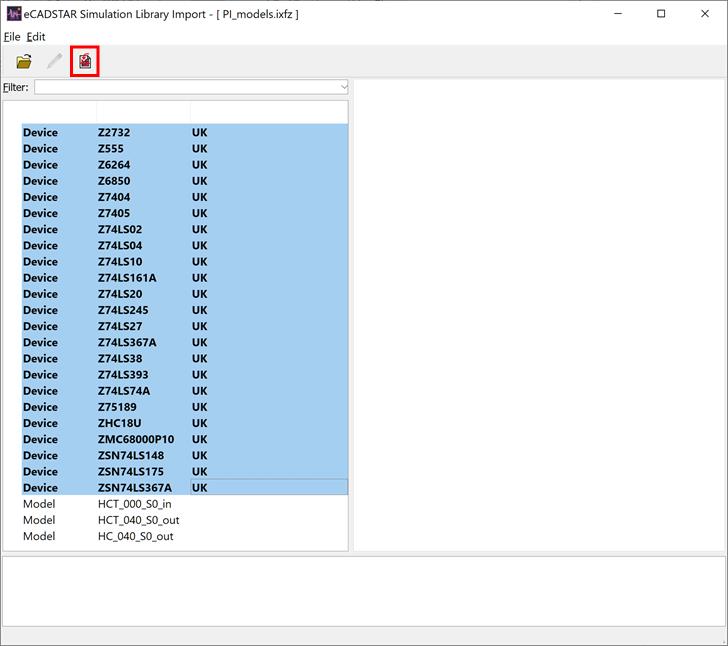Select the Z74LS10 device row
Image resolution: width=728 pixels, height=646 pixels.
pos(185,261)
